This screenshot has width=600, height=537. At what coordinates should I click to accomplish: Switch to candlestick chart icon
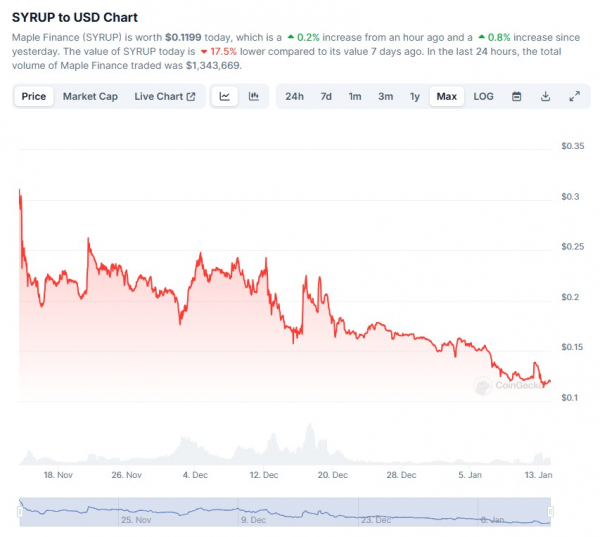(x=254, y=96)
